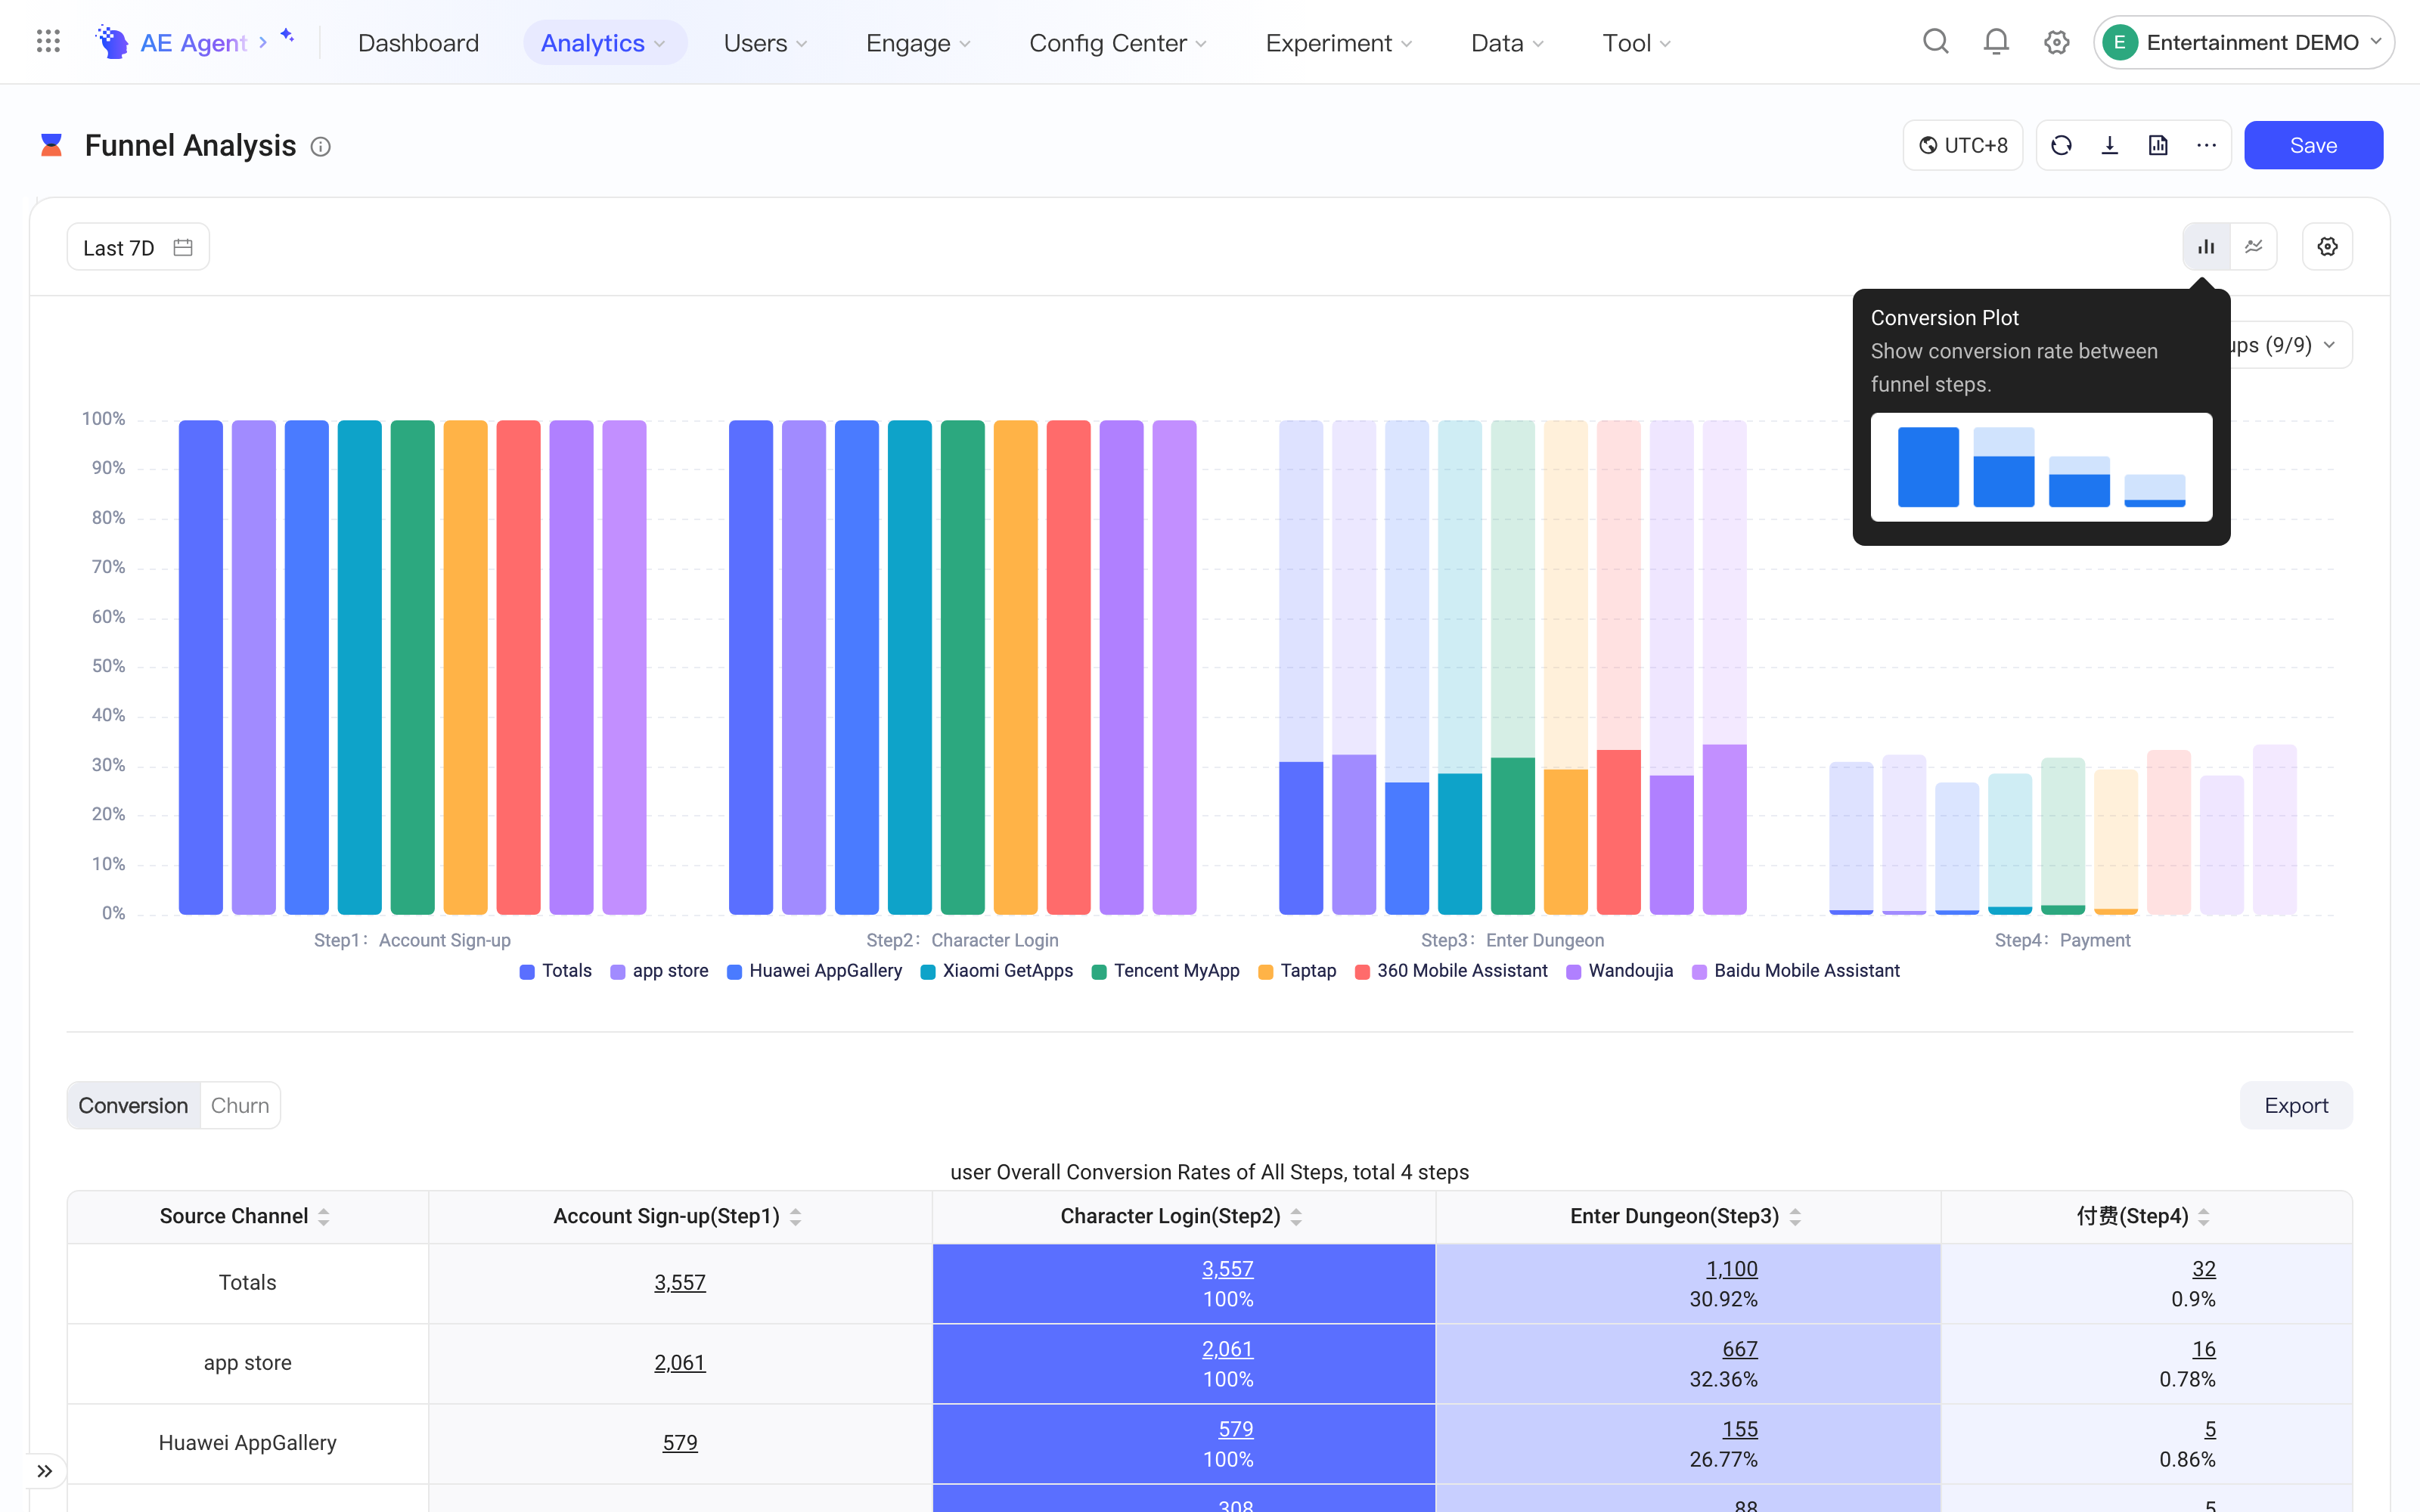Sort the Enter Dungeon(Step3) column
2420x1512 pixels.
click(x=1795, y=1217)
